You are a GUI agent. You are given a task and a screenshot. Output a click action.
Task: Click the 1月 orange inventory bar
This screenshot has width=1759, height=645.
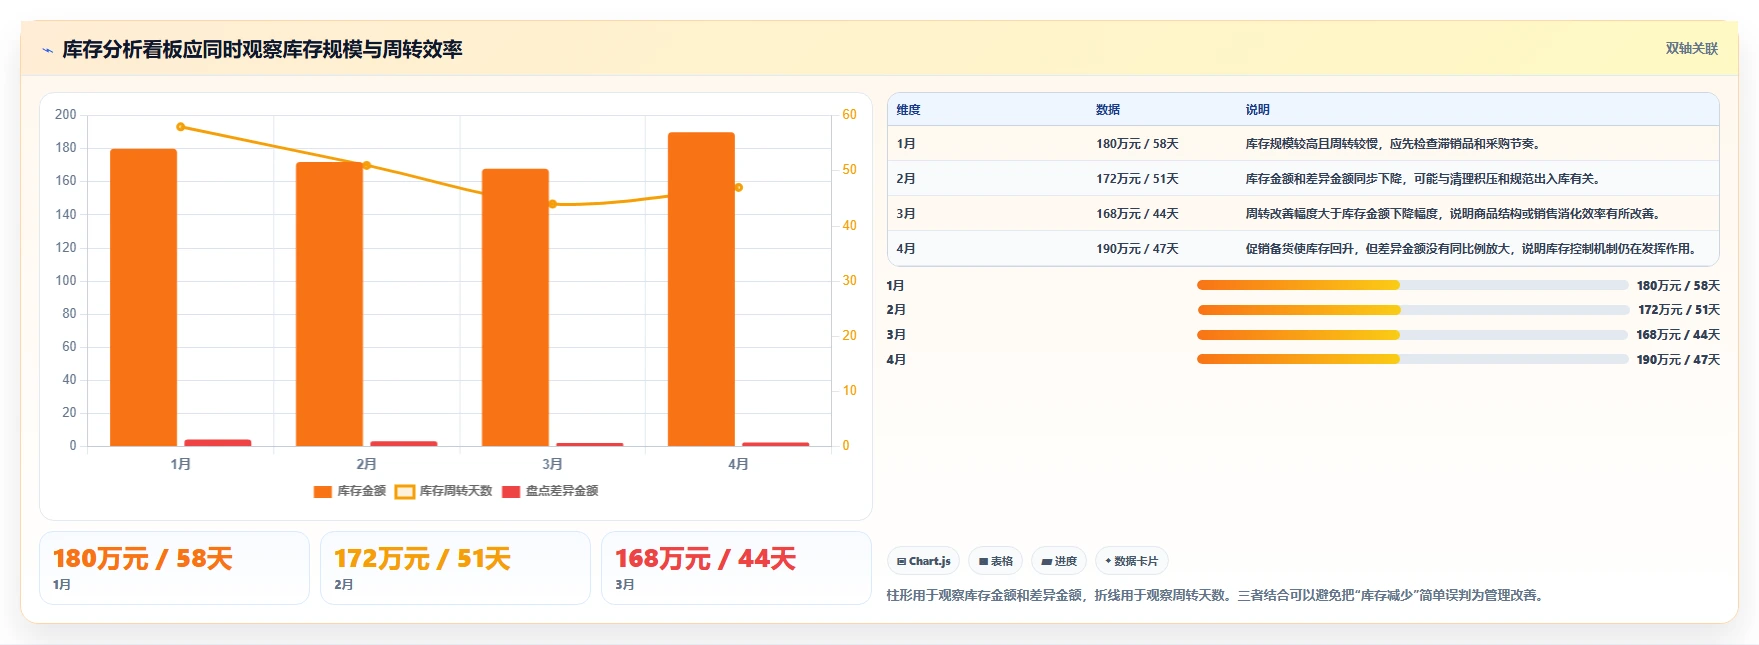(143, 297)
